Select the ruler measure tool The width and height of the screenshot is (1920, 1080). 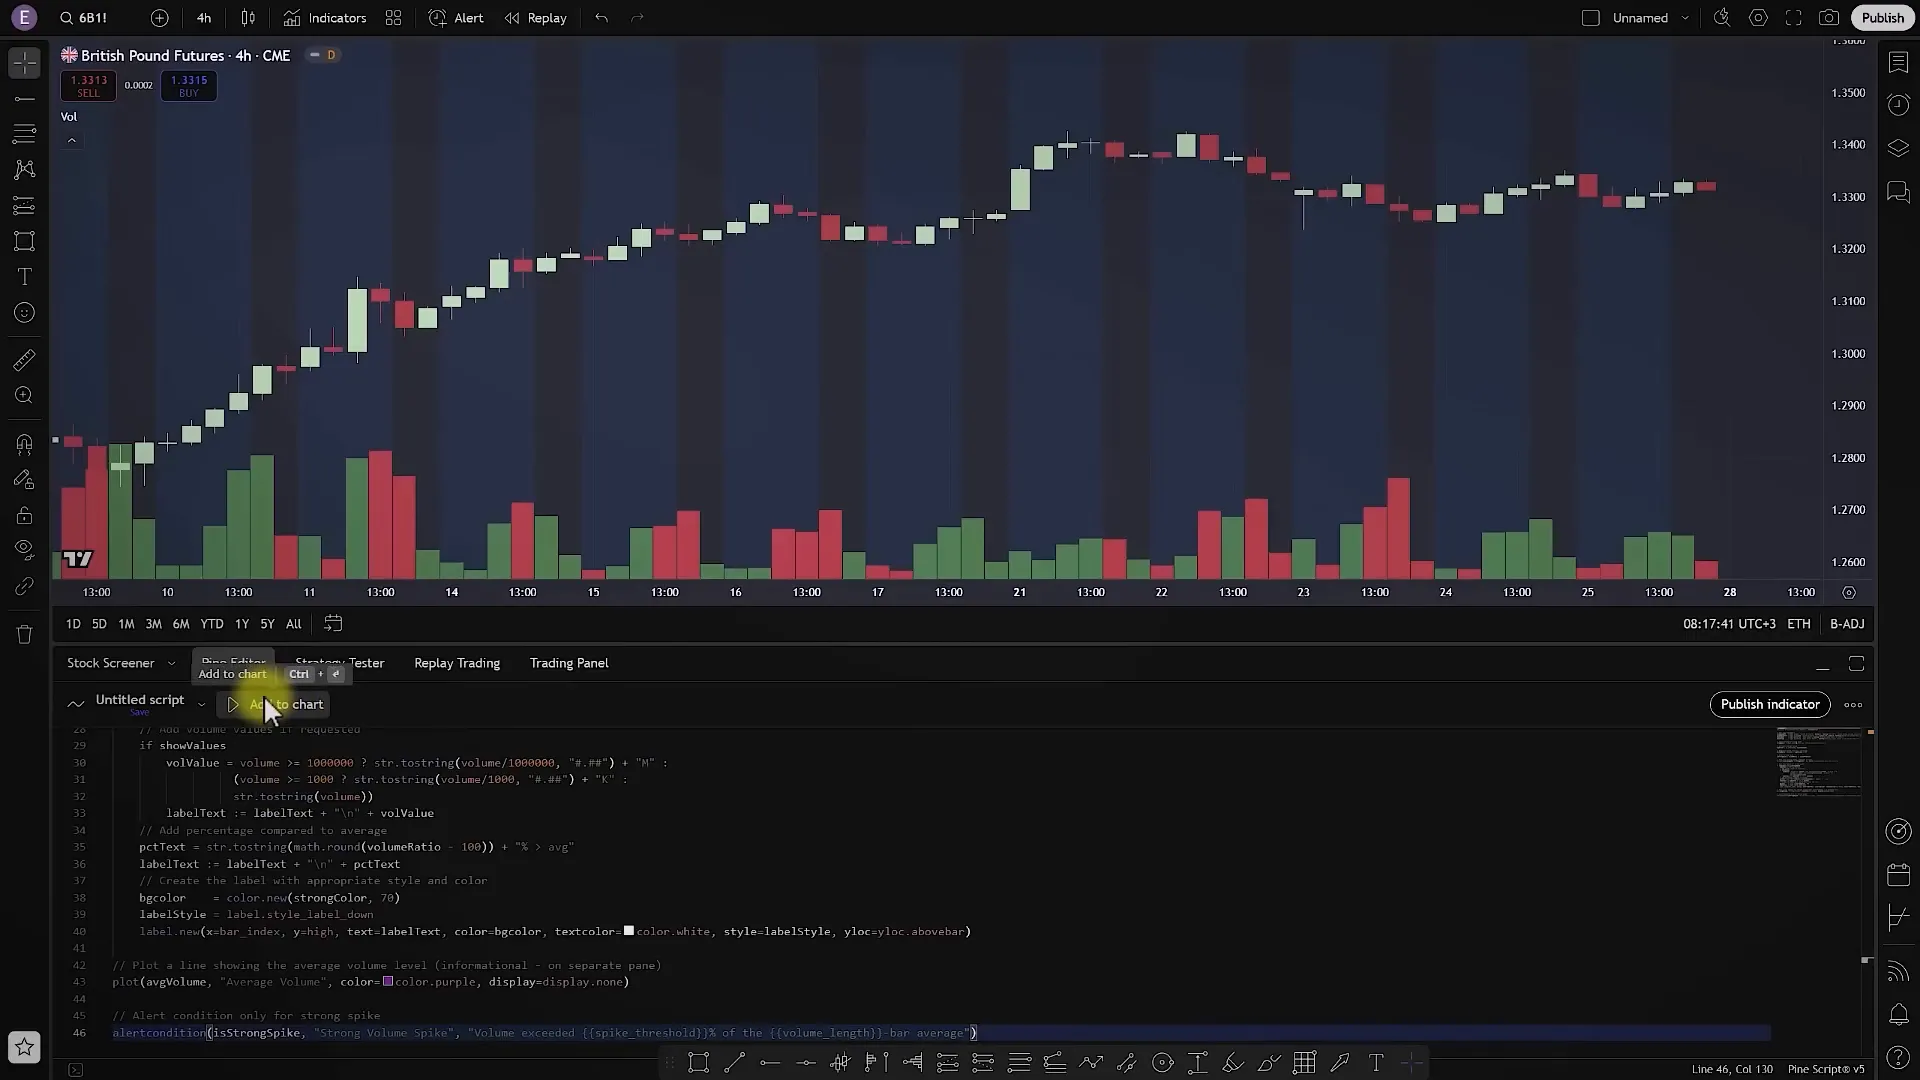pyautogui.click(x=25, y=360)
